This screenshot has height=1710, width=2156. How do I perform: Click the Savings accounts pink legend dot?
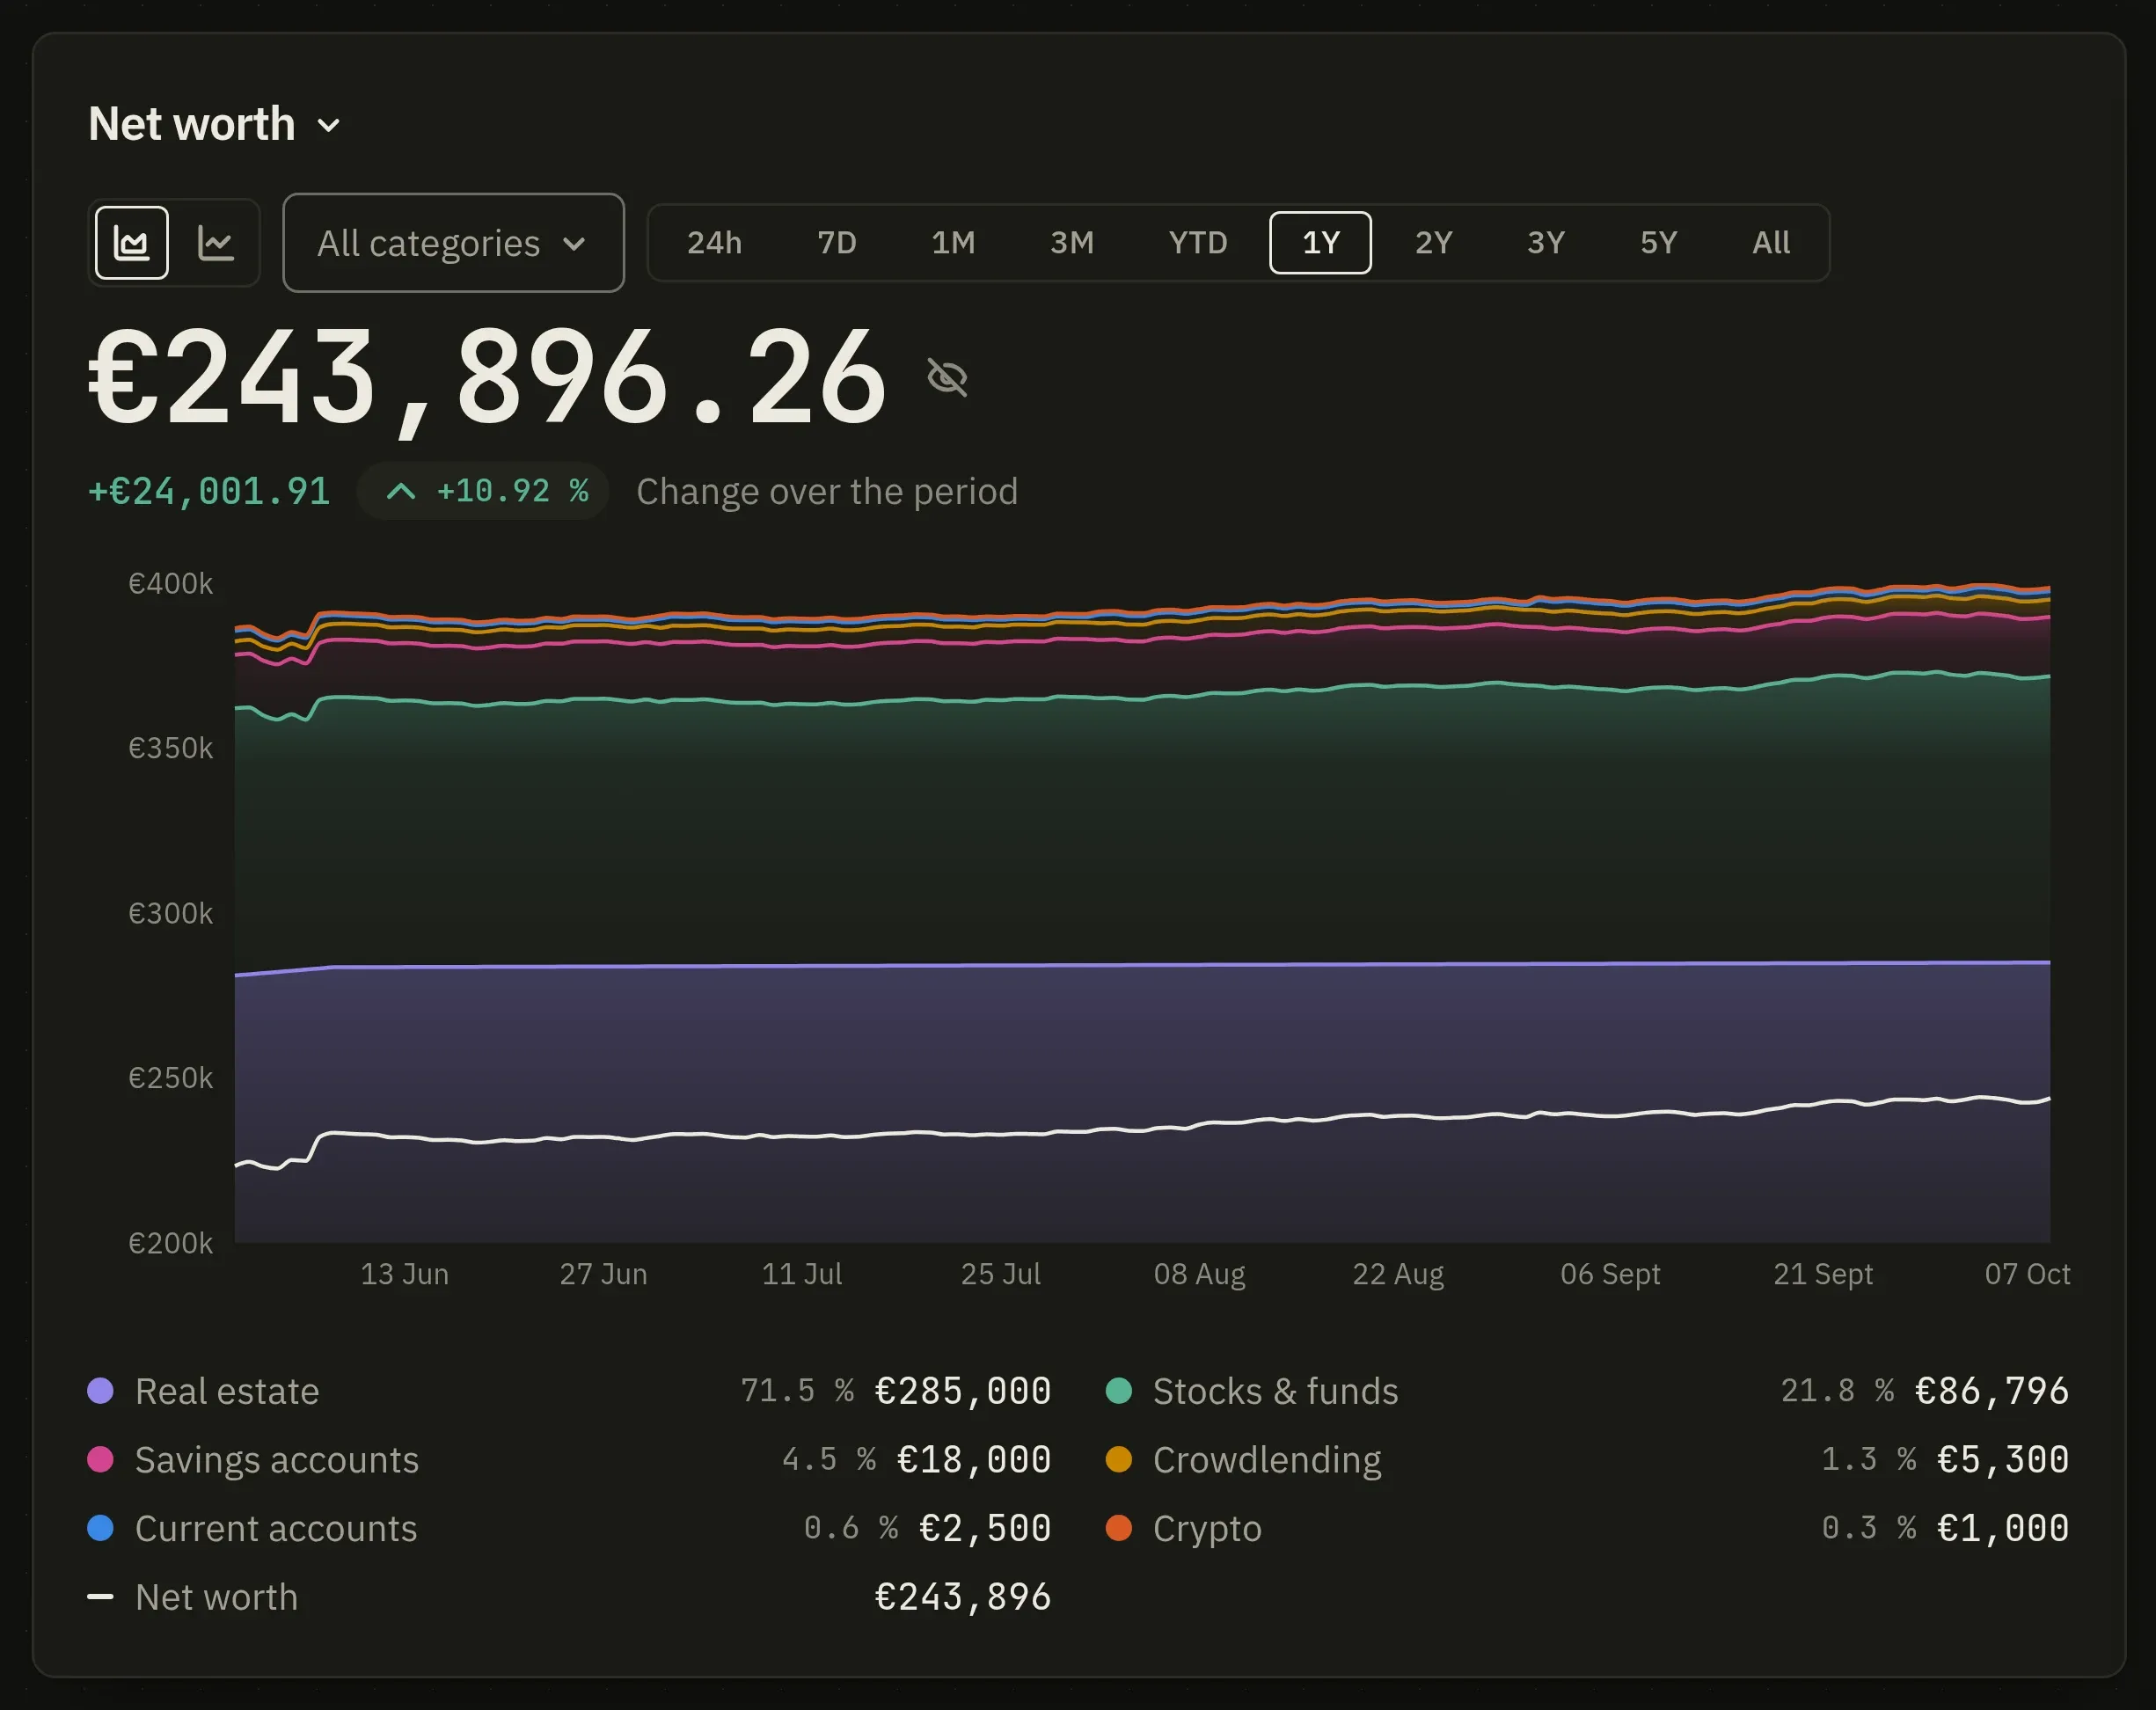tap(100, 1460)
